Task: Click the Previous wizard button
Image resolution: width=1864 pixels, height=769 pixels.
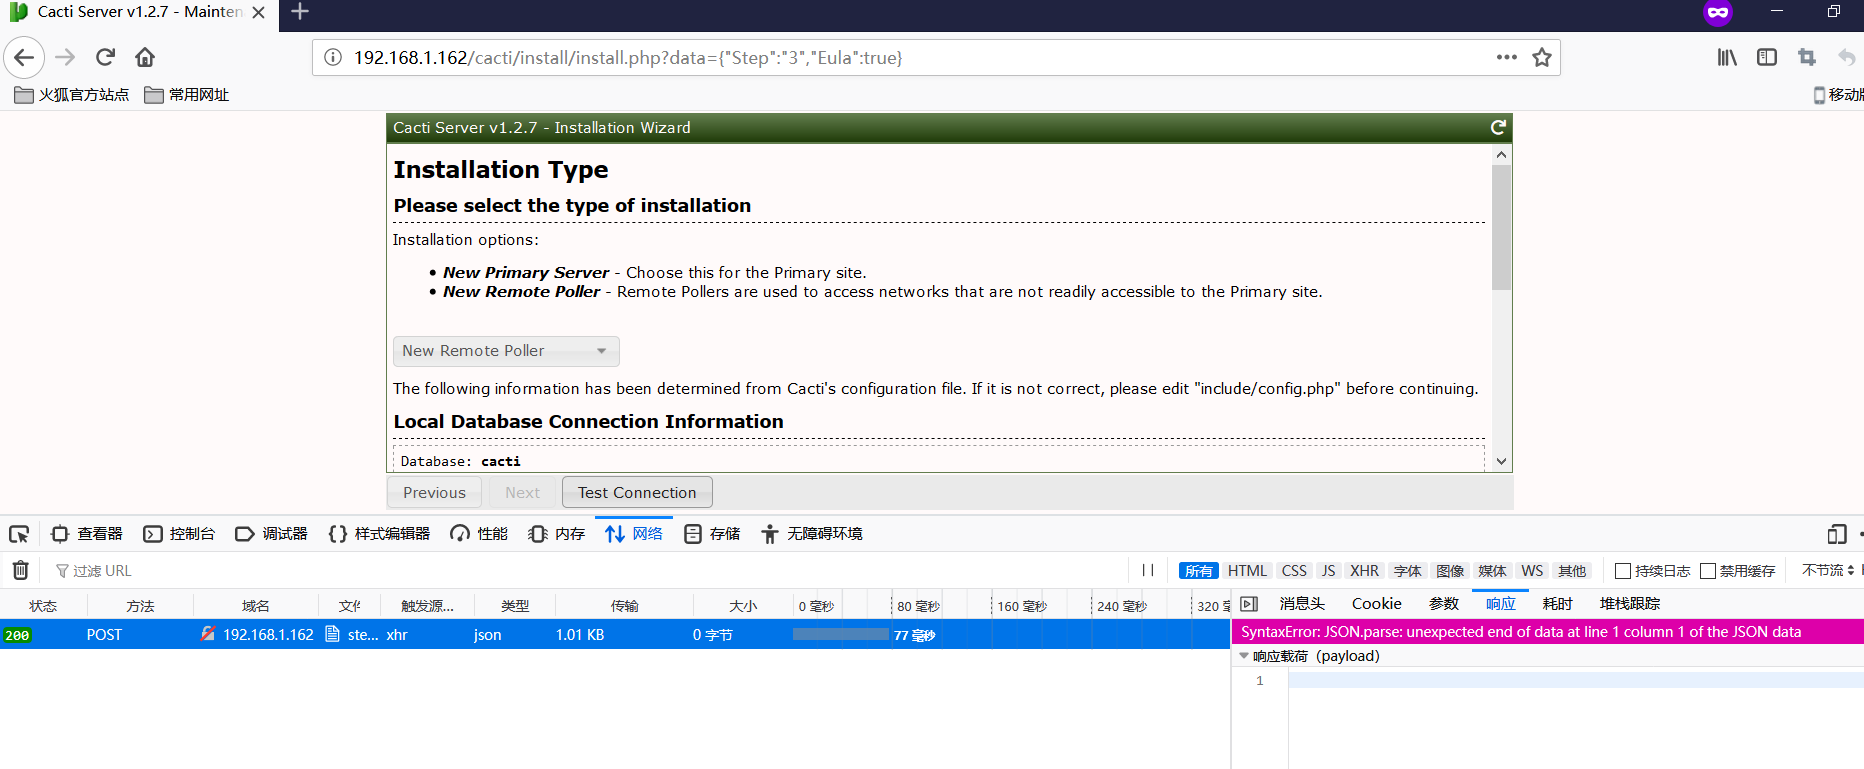Action: pyautogui.click(x=434, y=492)
